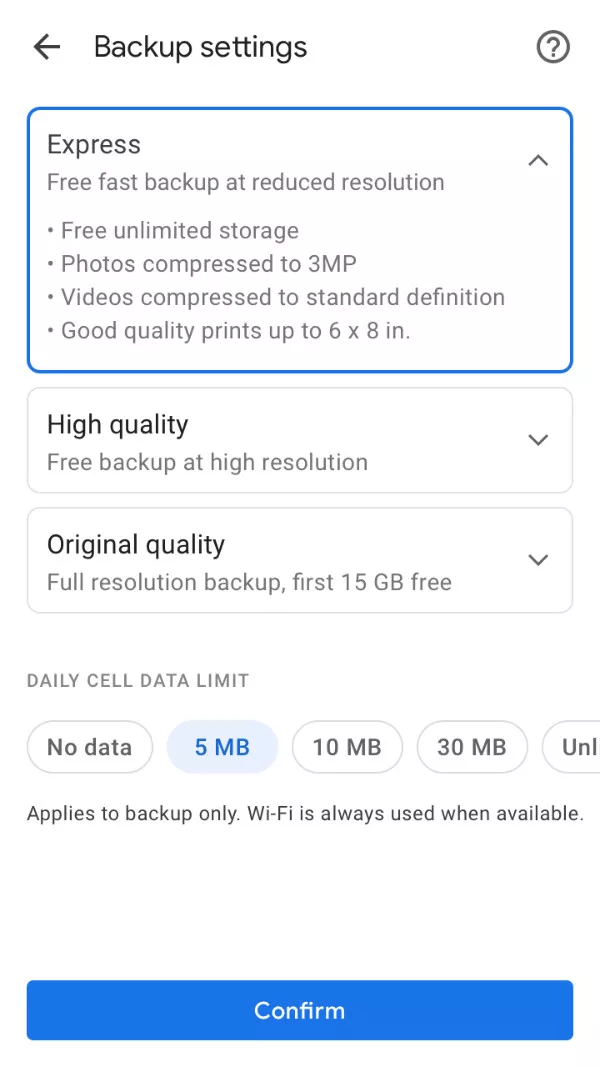Select the Express backup option
The height and width of the screenshot is (1067, 600).
[x=300, y=237]
